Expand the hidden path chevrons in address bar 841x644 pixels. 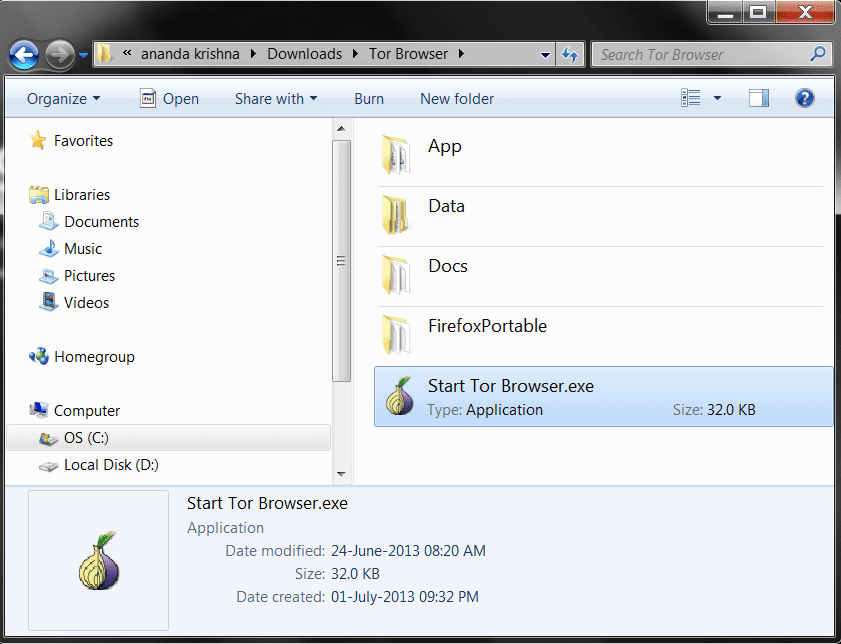[127, 53]
